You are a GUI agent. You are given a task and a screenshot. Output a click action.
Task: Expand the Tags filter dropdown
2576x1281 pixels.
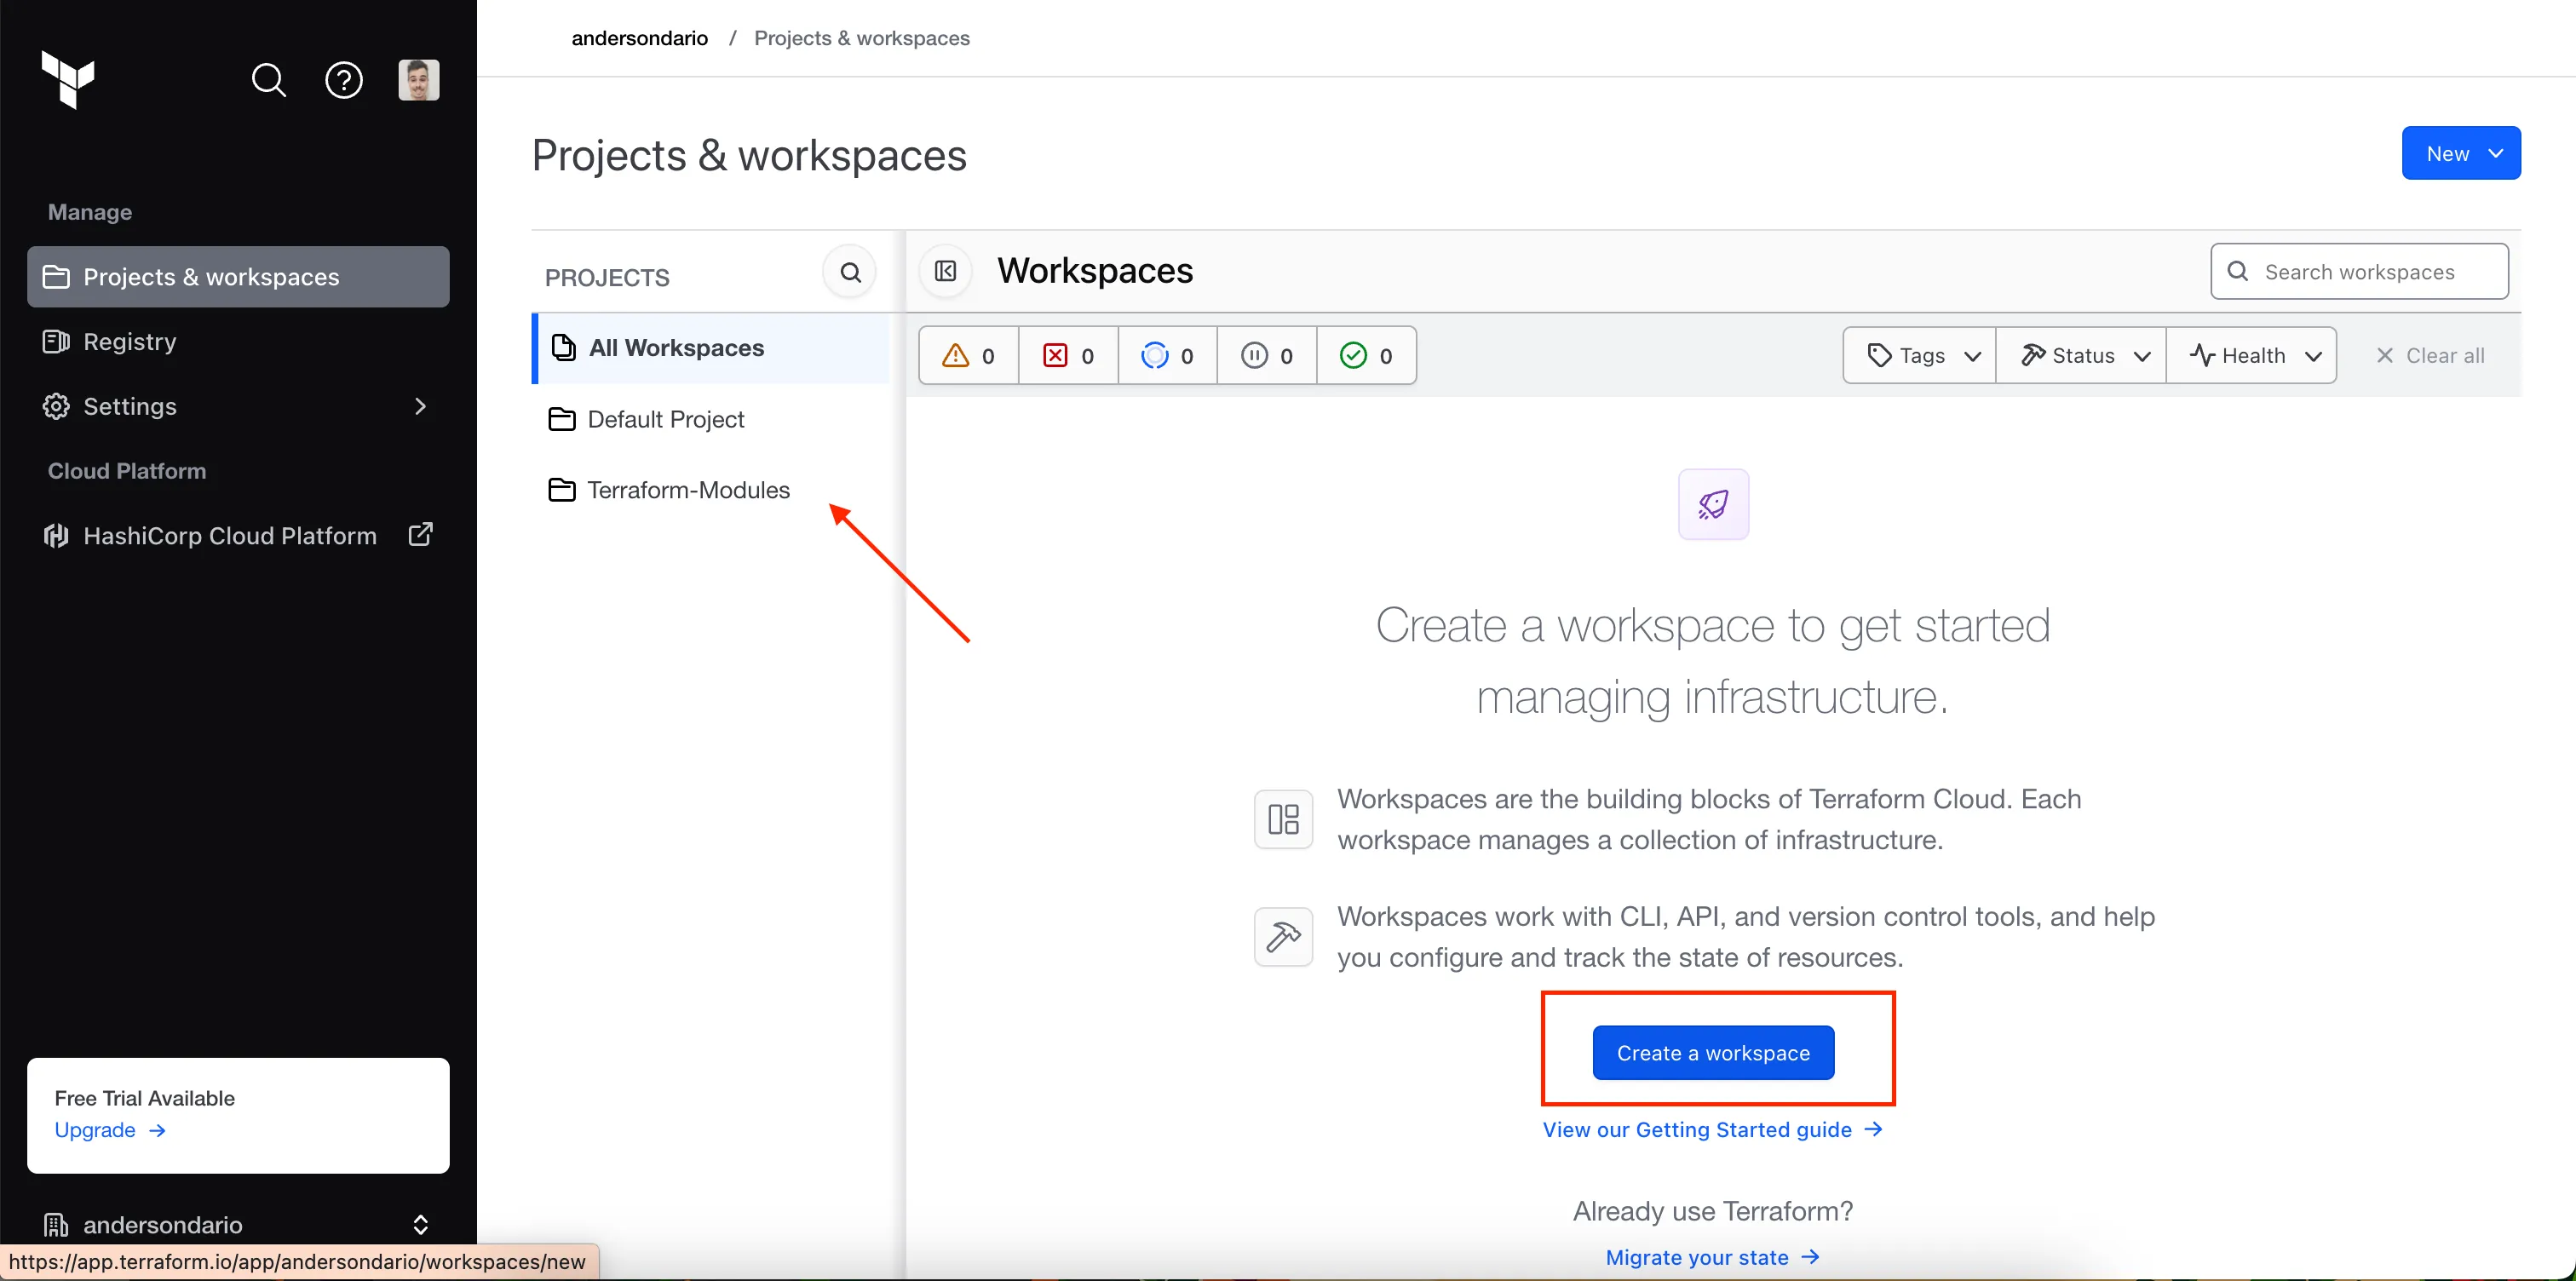[x=1920, y=354]
